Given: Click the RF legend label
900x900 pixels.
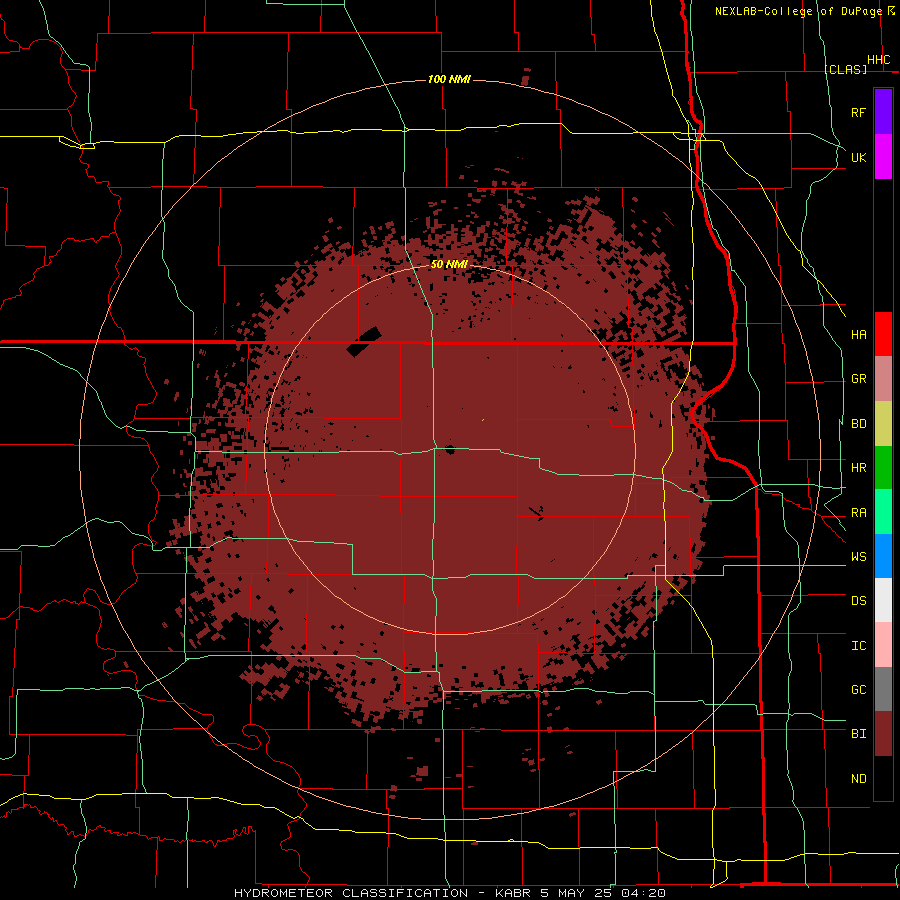Looking at the screenshot, I should coord(858,112).
